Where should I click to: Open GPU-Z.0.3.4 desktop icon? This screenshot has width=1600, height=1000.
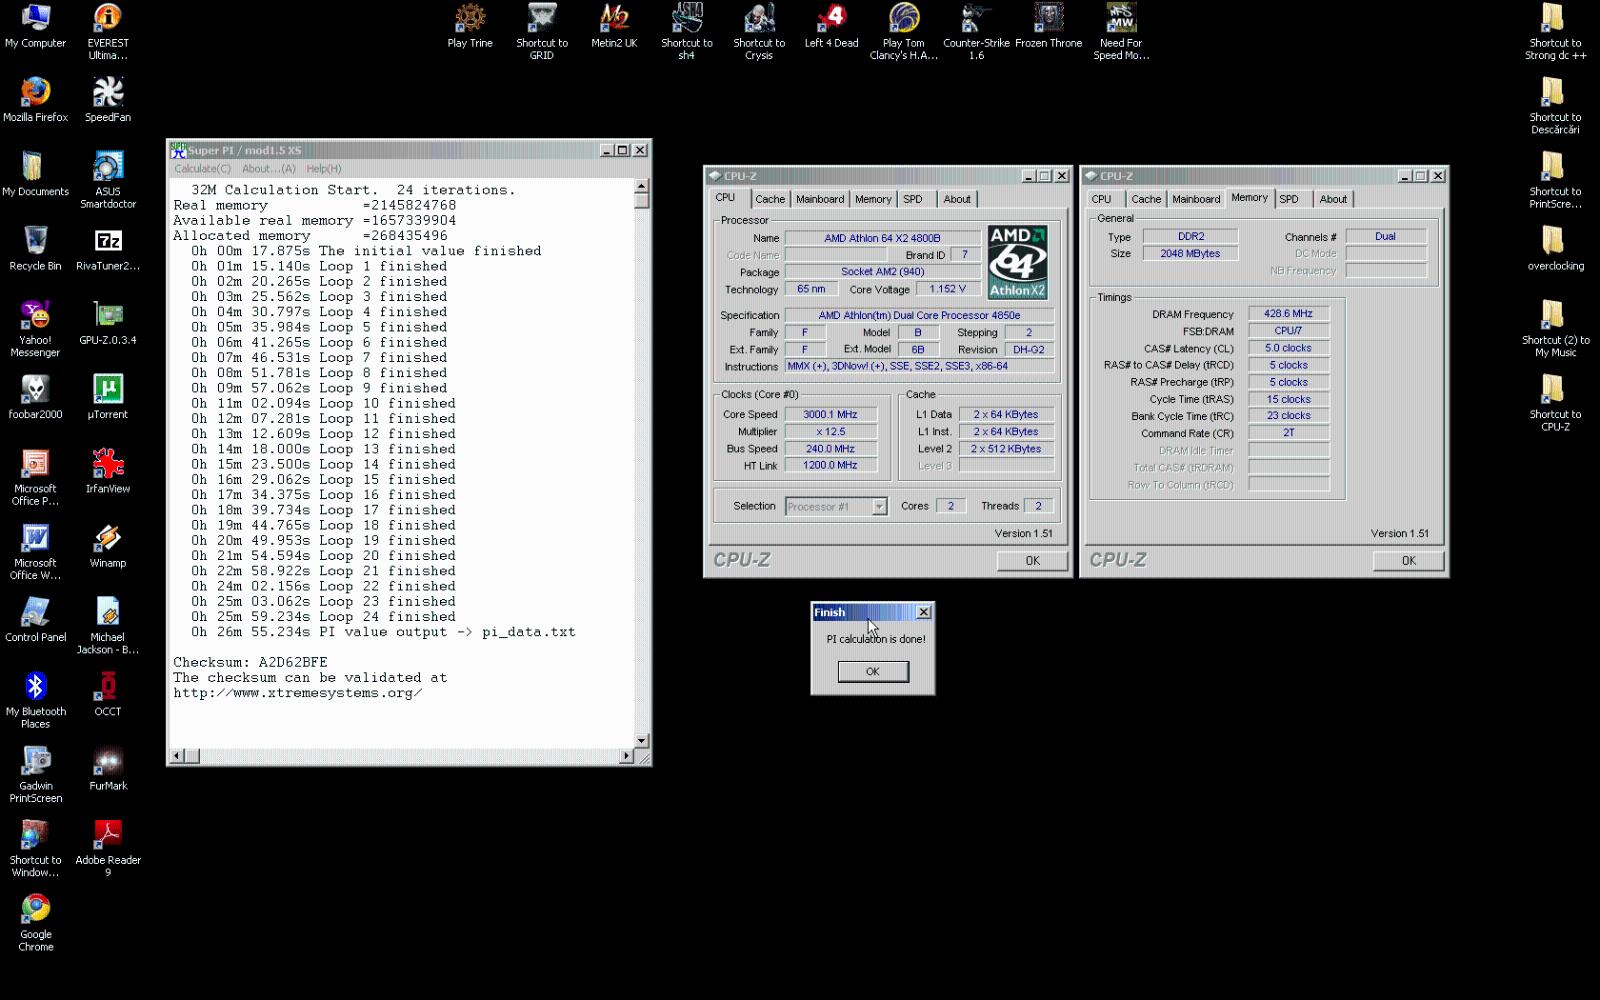pos(108,323)
